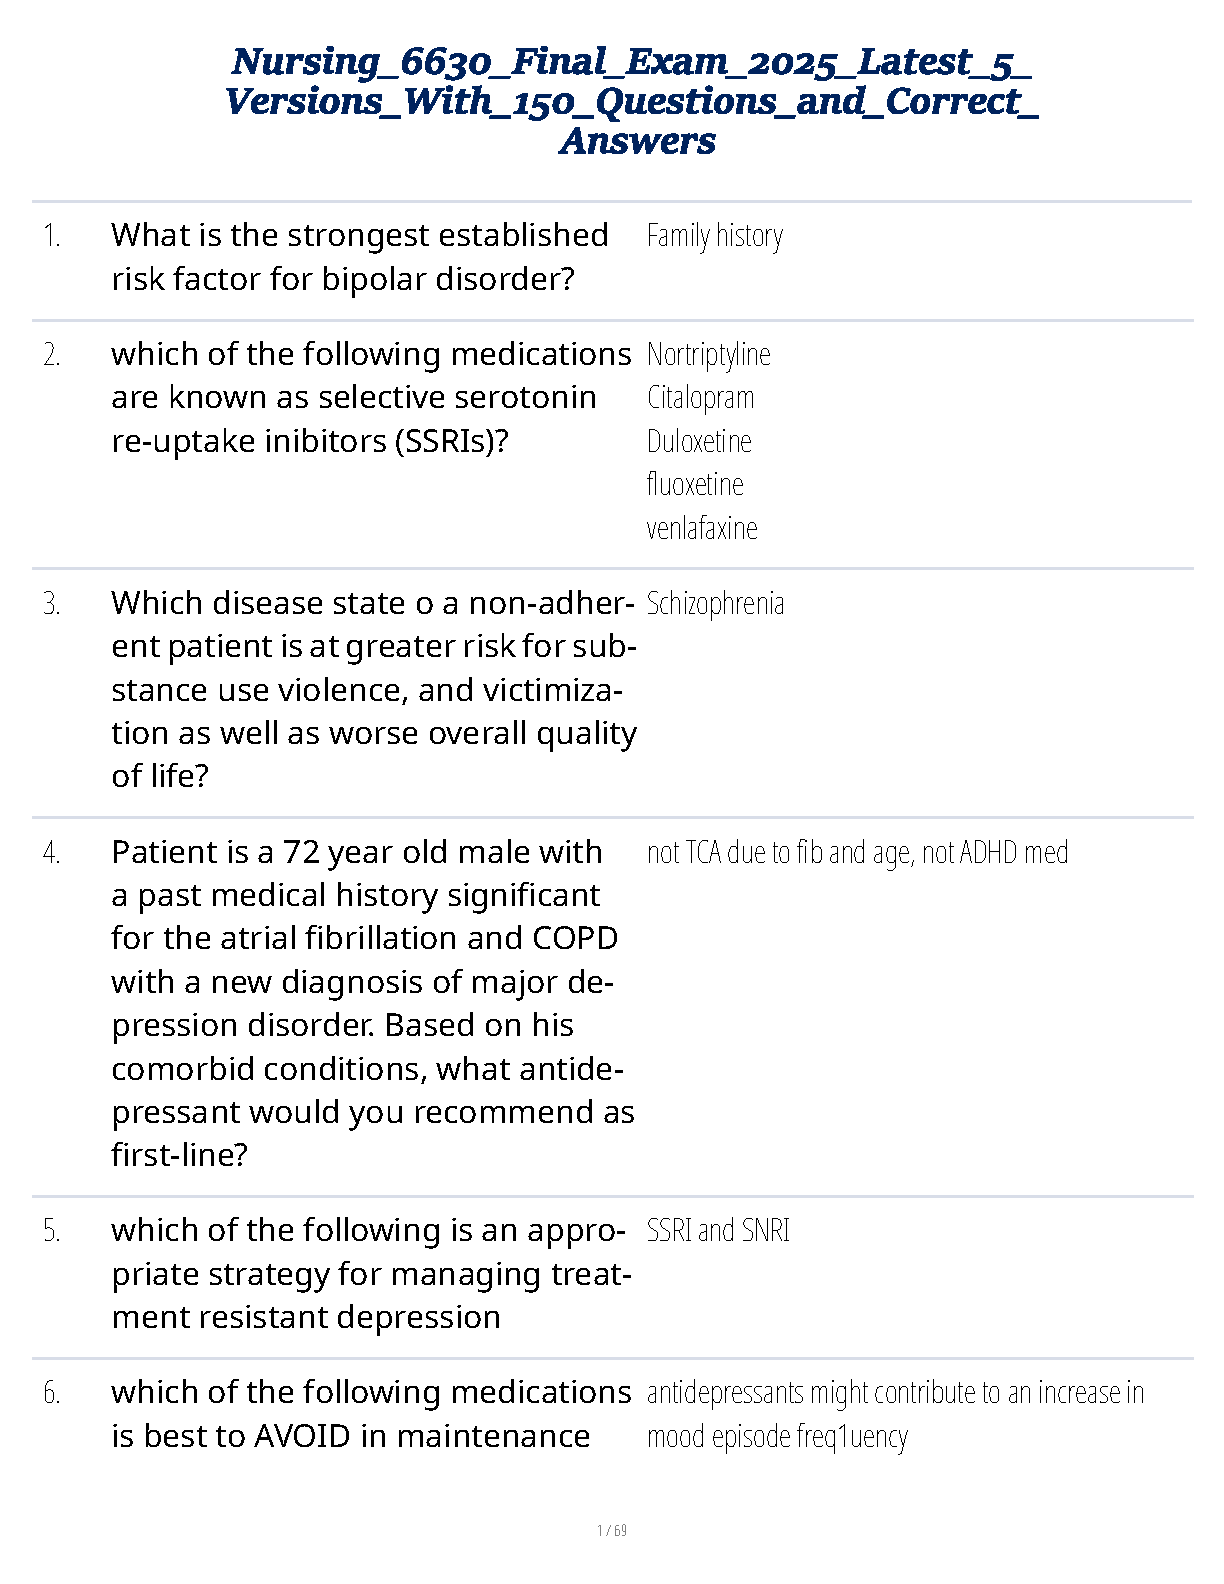Select the "Schizophrenia" answer

point(715,604)
